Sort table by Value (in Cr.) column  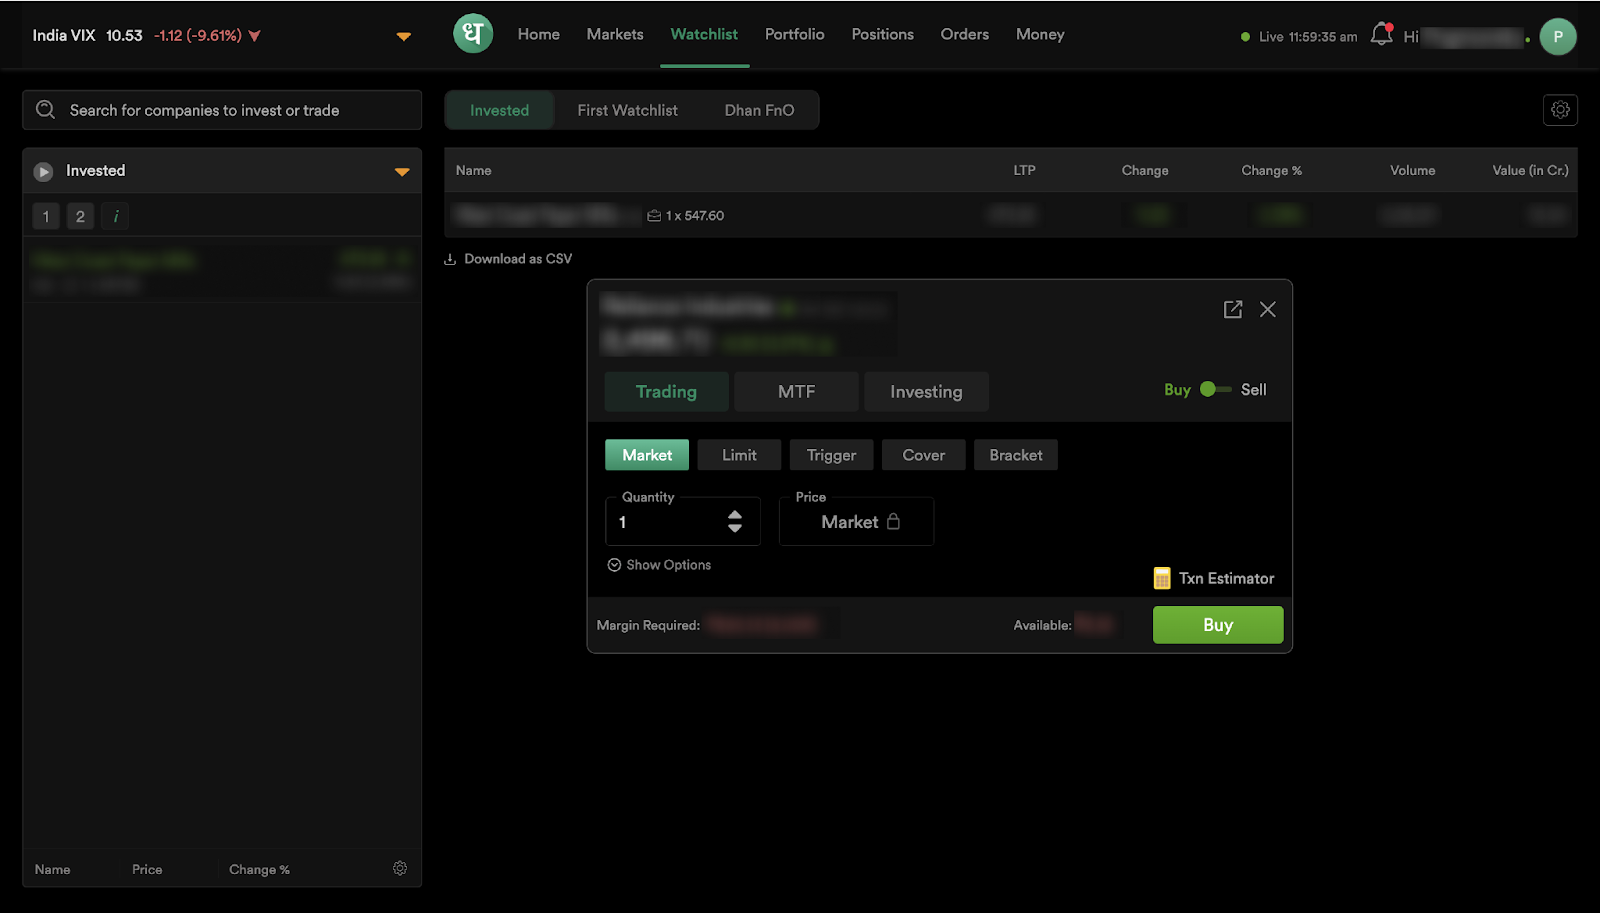(1531, 171)
